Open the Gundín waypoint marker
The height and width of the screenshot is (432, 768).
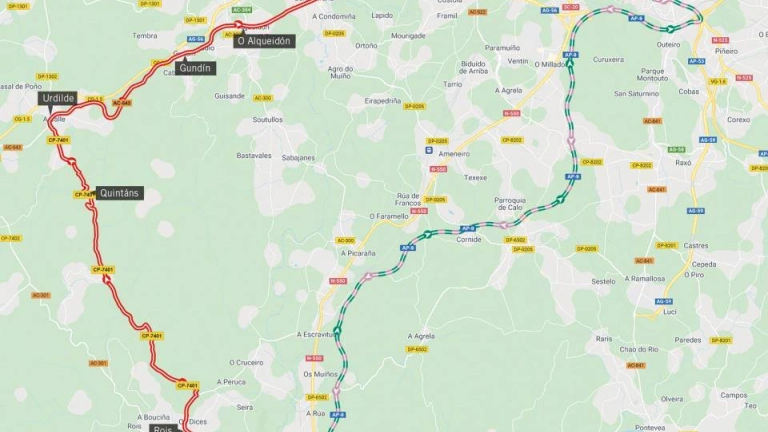[195, 68]
